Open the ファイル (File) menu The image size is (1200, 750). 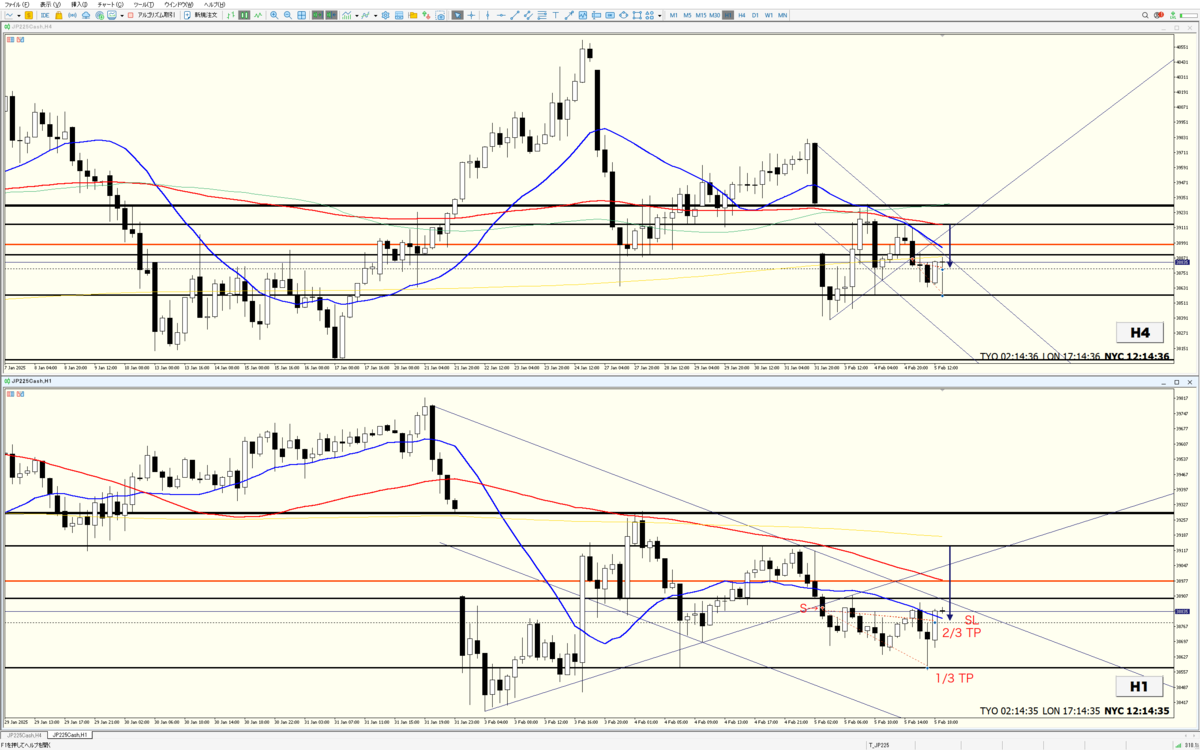[17, 5]
